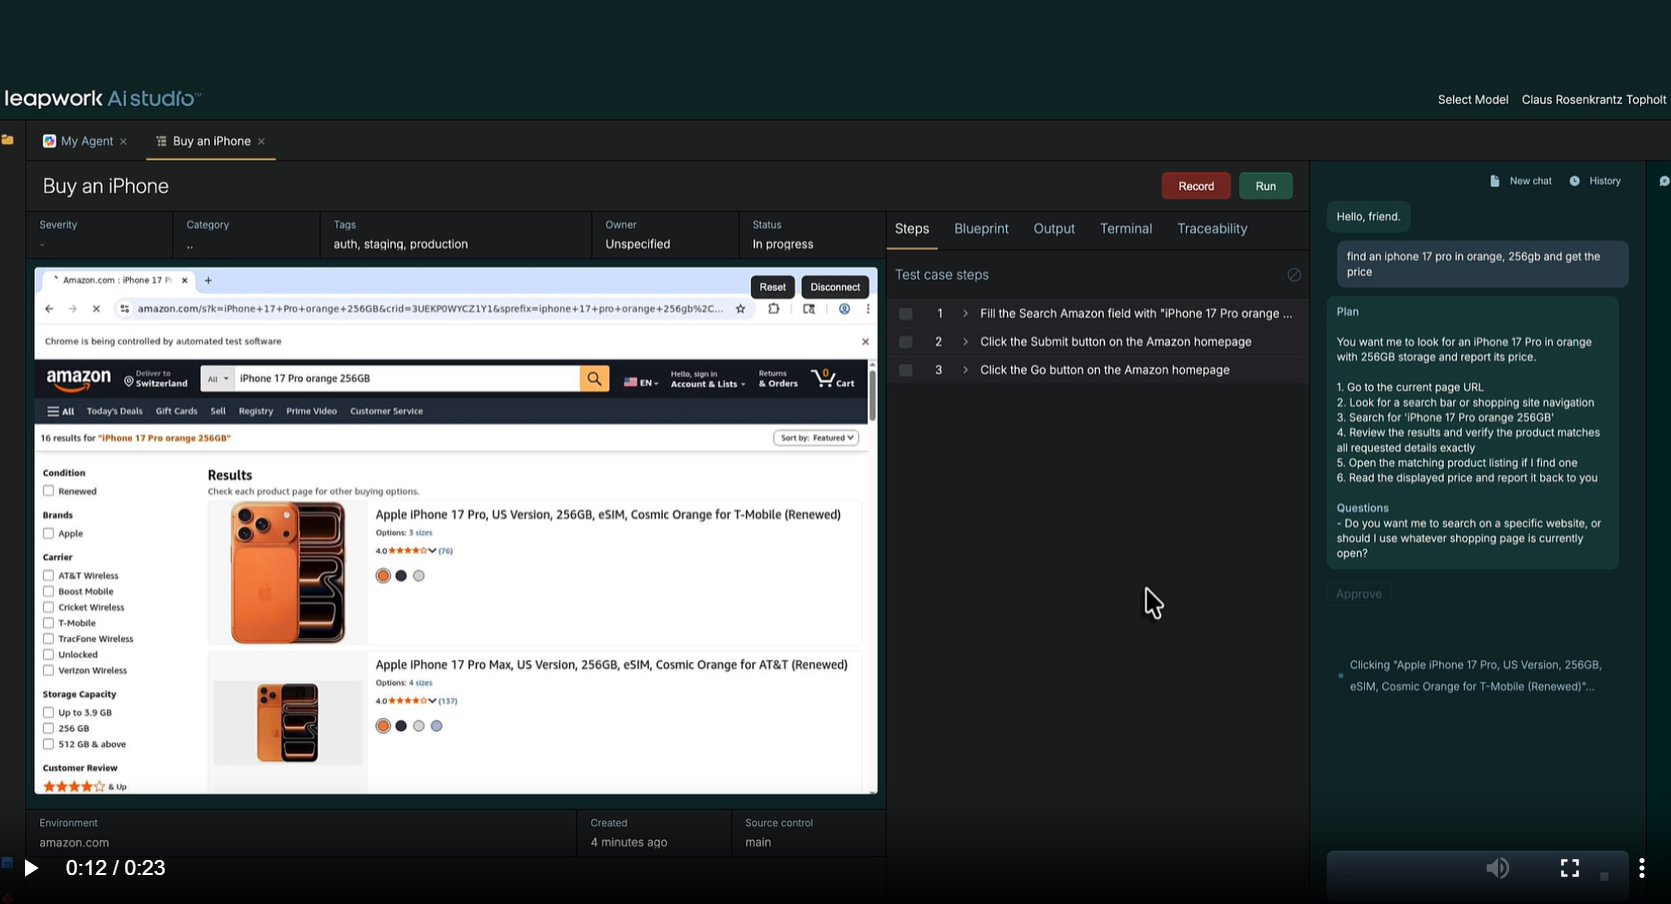
Task: Open the Terminal tab
Action: 1125,229
